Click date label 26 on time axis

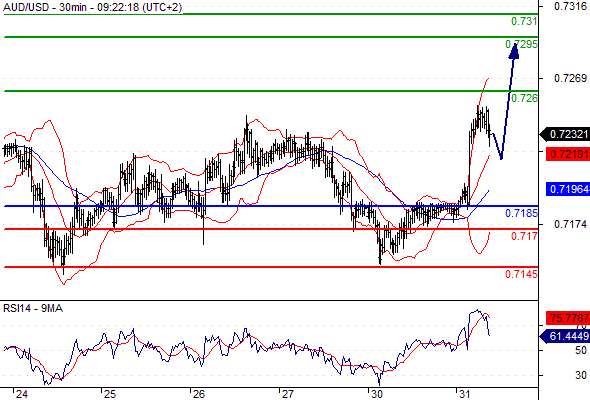tap(199, 394)
